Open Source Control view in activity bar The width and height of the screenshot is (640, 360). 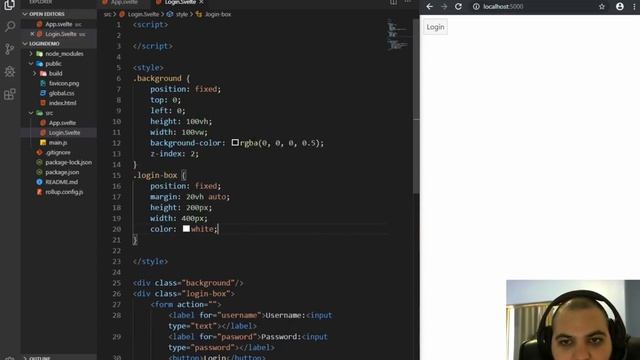pos(9,49)
